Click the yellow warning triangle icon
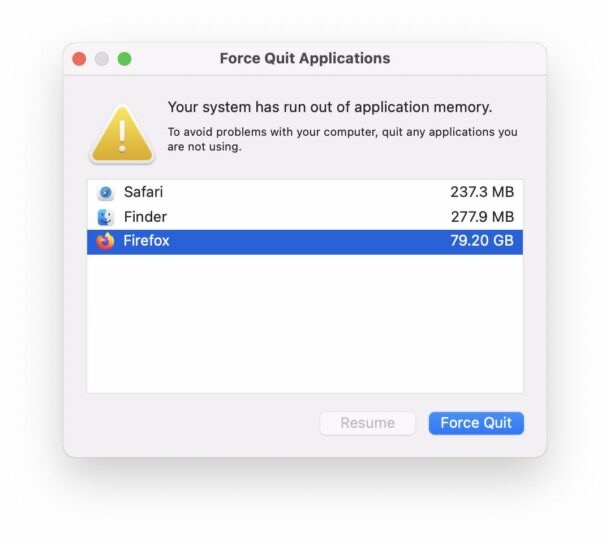This screenshot has width=610, height=541. [122, 135]
